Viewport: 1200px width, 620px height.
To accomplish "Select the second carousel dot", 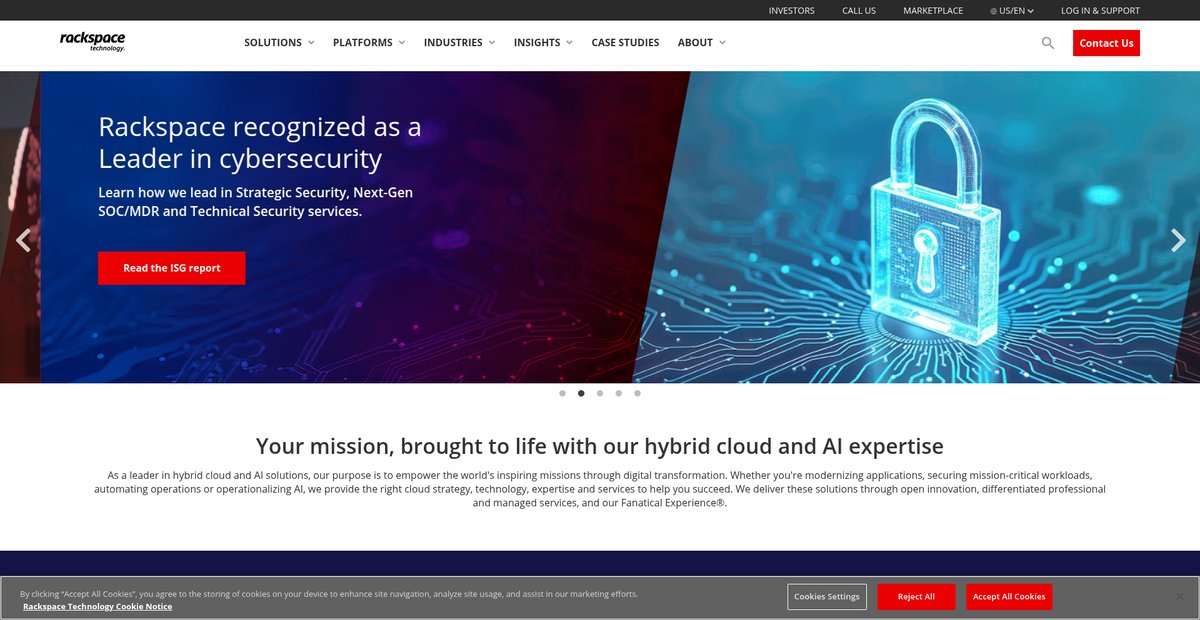I will click(581, 393).
